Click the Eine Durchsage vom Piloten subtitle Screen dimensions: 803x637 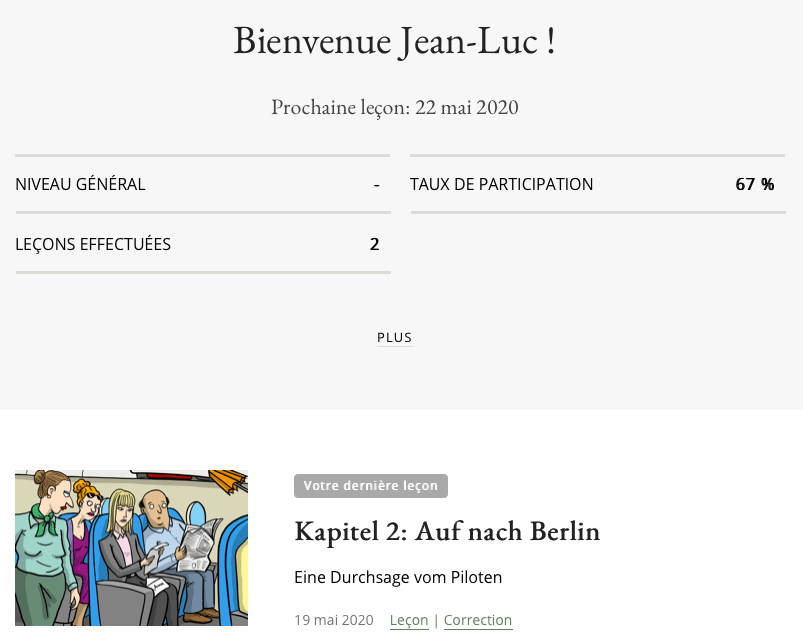pyautogui.click(x=398, y=577)
